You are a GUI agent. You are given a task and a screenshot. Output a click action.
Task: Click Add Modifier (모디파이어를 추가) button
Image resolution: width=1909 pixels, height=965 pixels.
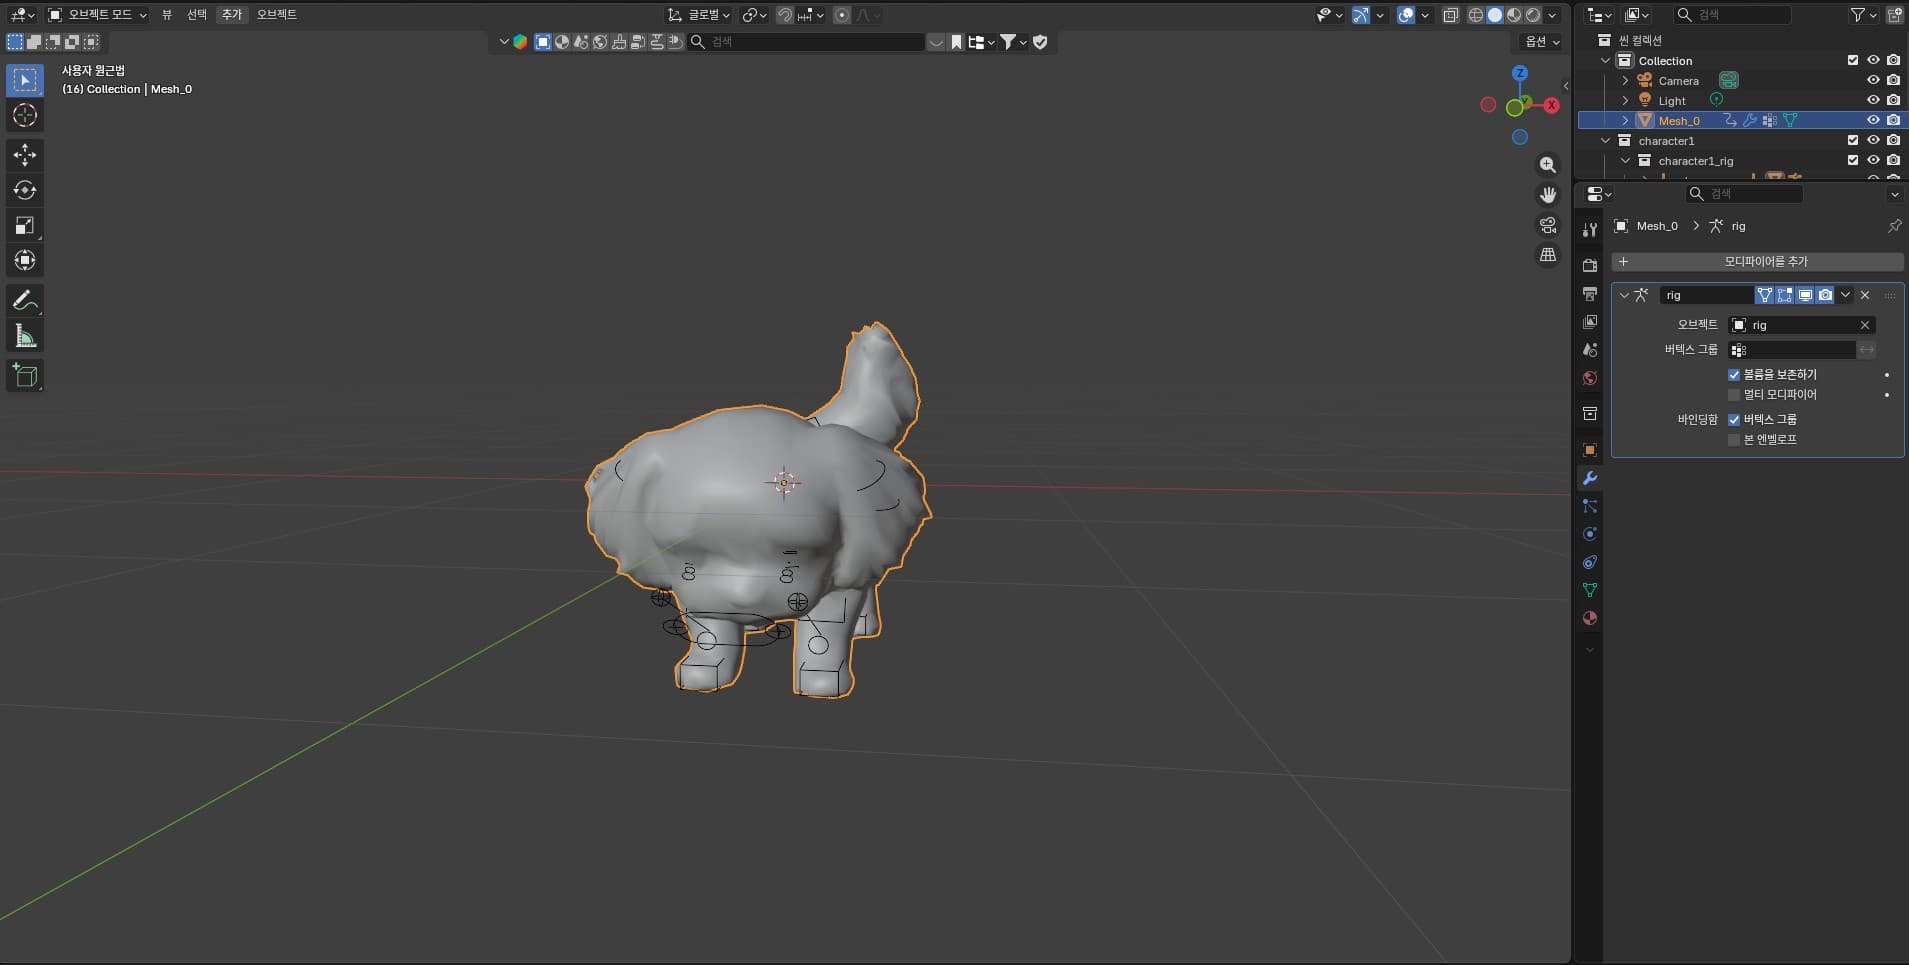click(1757, 261)
